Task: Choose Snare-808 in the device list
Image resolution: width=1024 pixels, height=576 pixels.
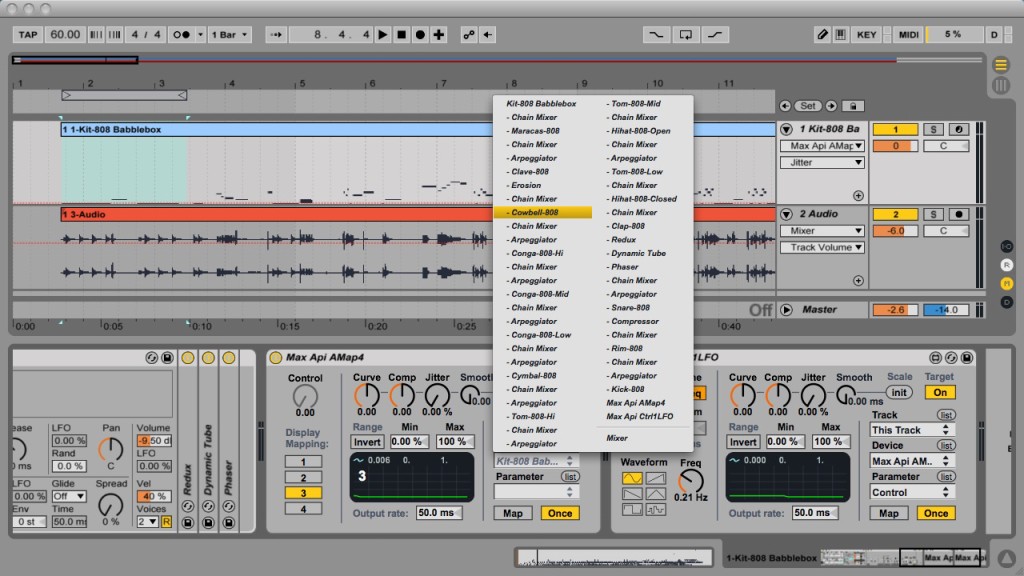Action: point(630,308)
